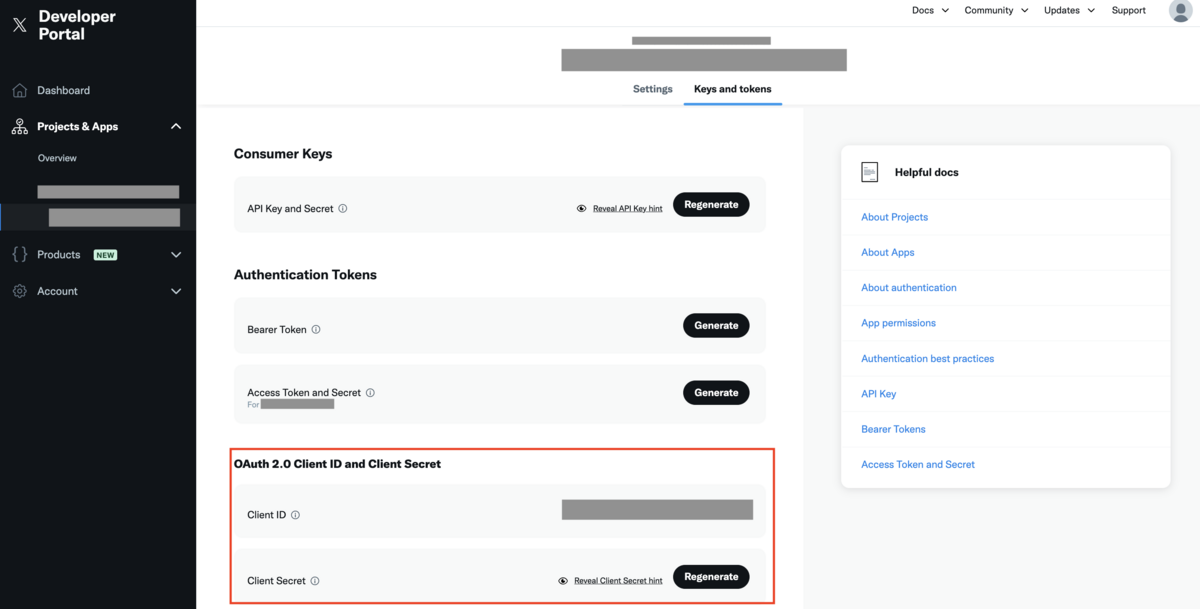Click the Helpful docs document icon
Screen dimensions: 1200x609
[870, 172]
